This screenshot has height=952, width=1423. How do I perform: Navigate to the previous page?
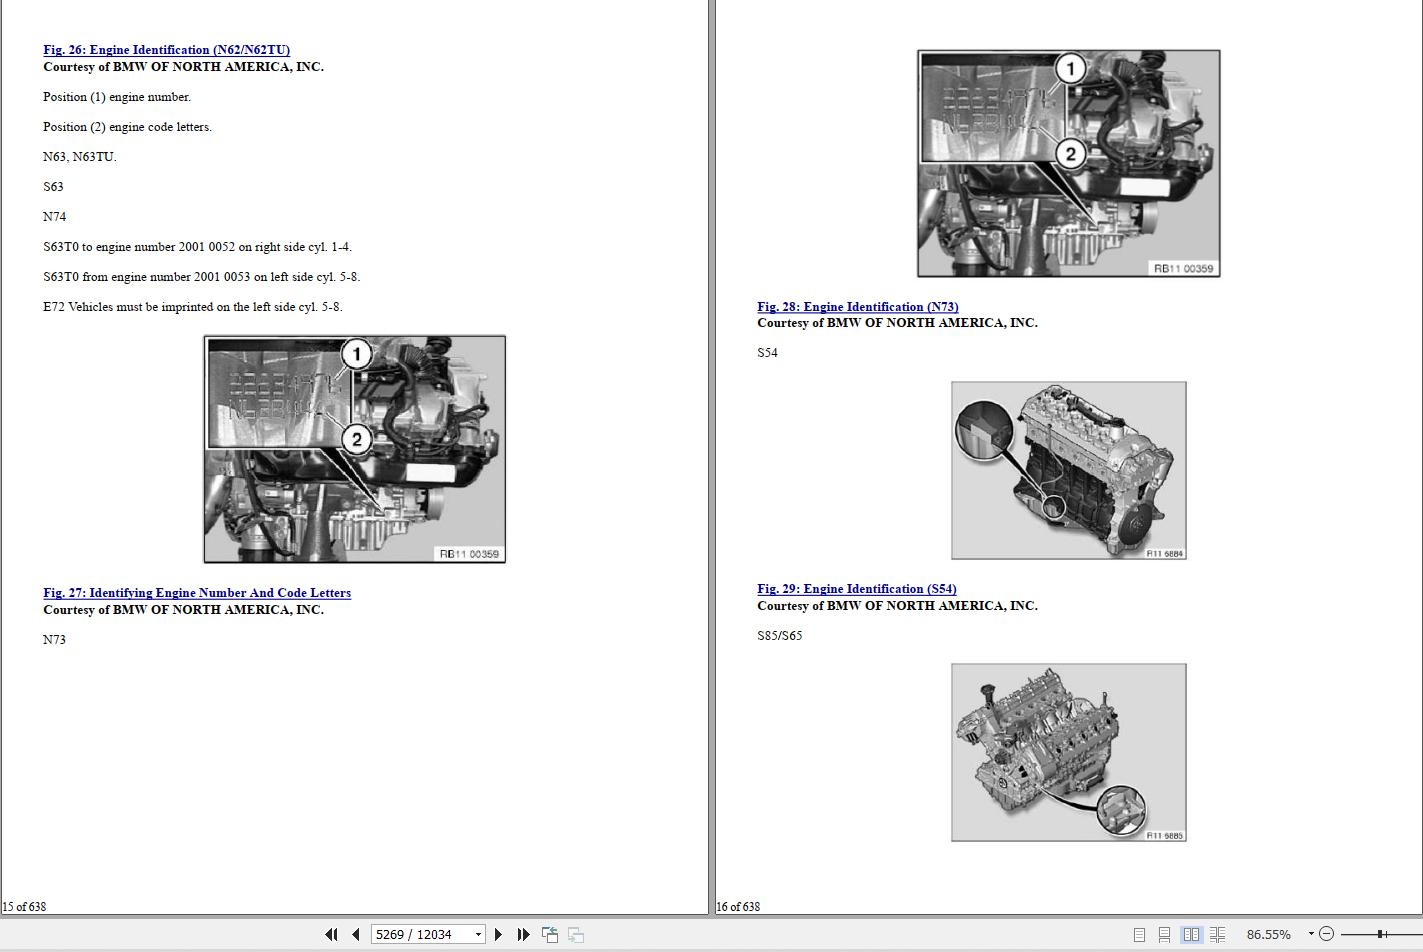[x=355, y=934]
